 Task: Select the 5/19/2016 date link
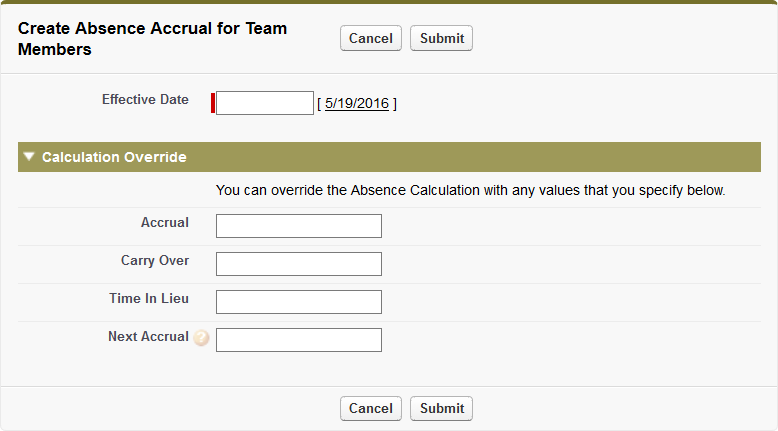[x=357, y=103]
